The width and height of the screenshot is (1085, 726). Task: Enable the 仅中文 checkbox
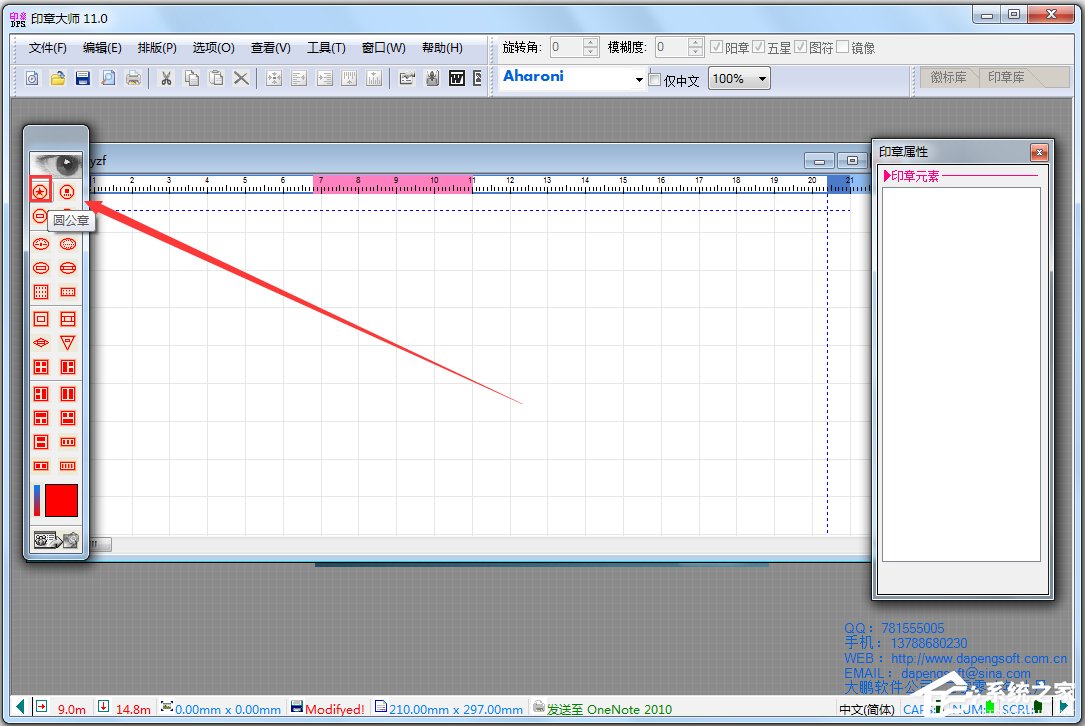655,79
